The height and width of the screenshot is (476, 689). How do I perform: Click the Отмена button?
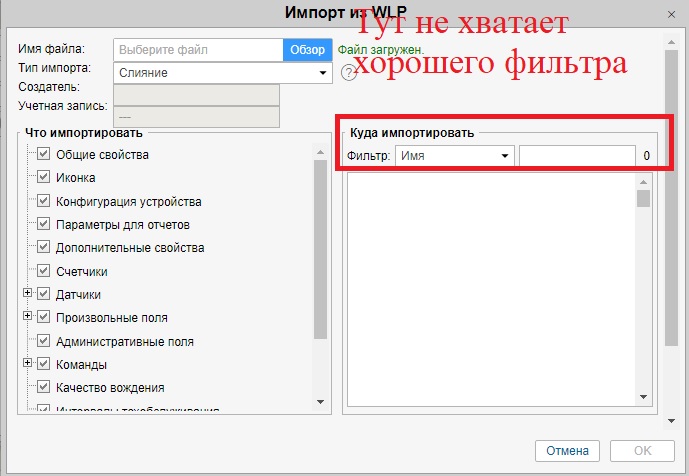568,450
